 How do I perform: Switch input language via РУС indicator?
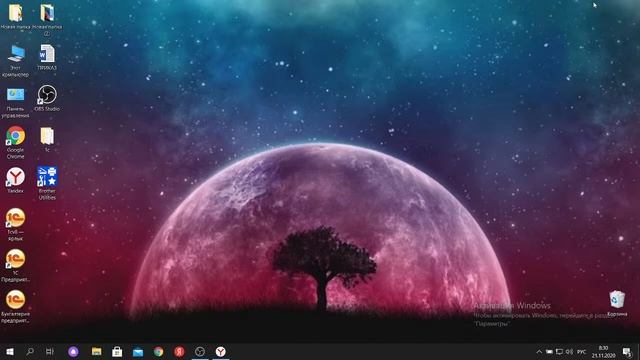tap(582, 351)
